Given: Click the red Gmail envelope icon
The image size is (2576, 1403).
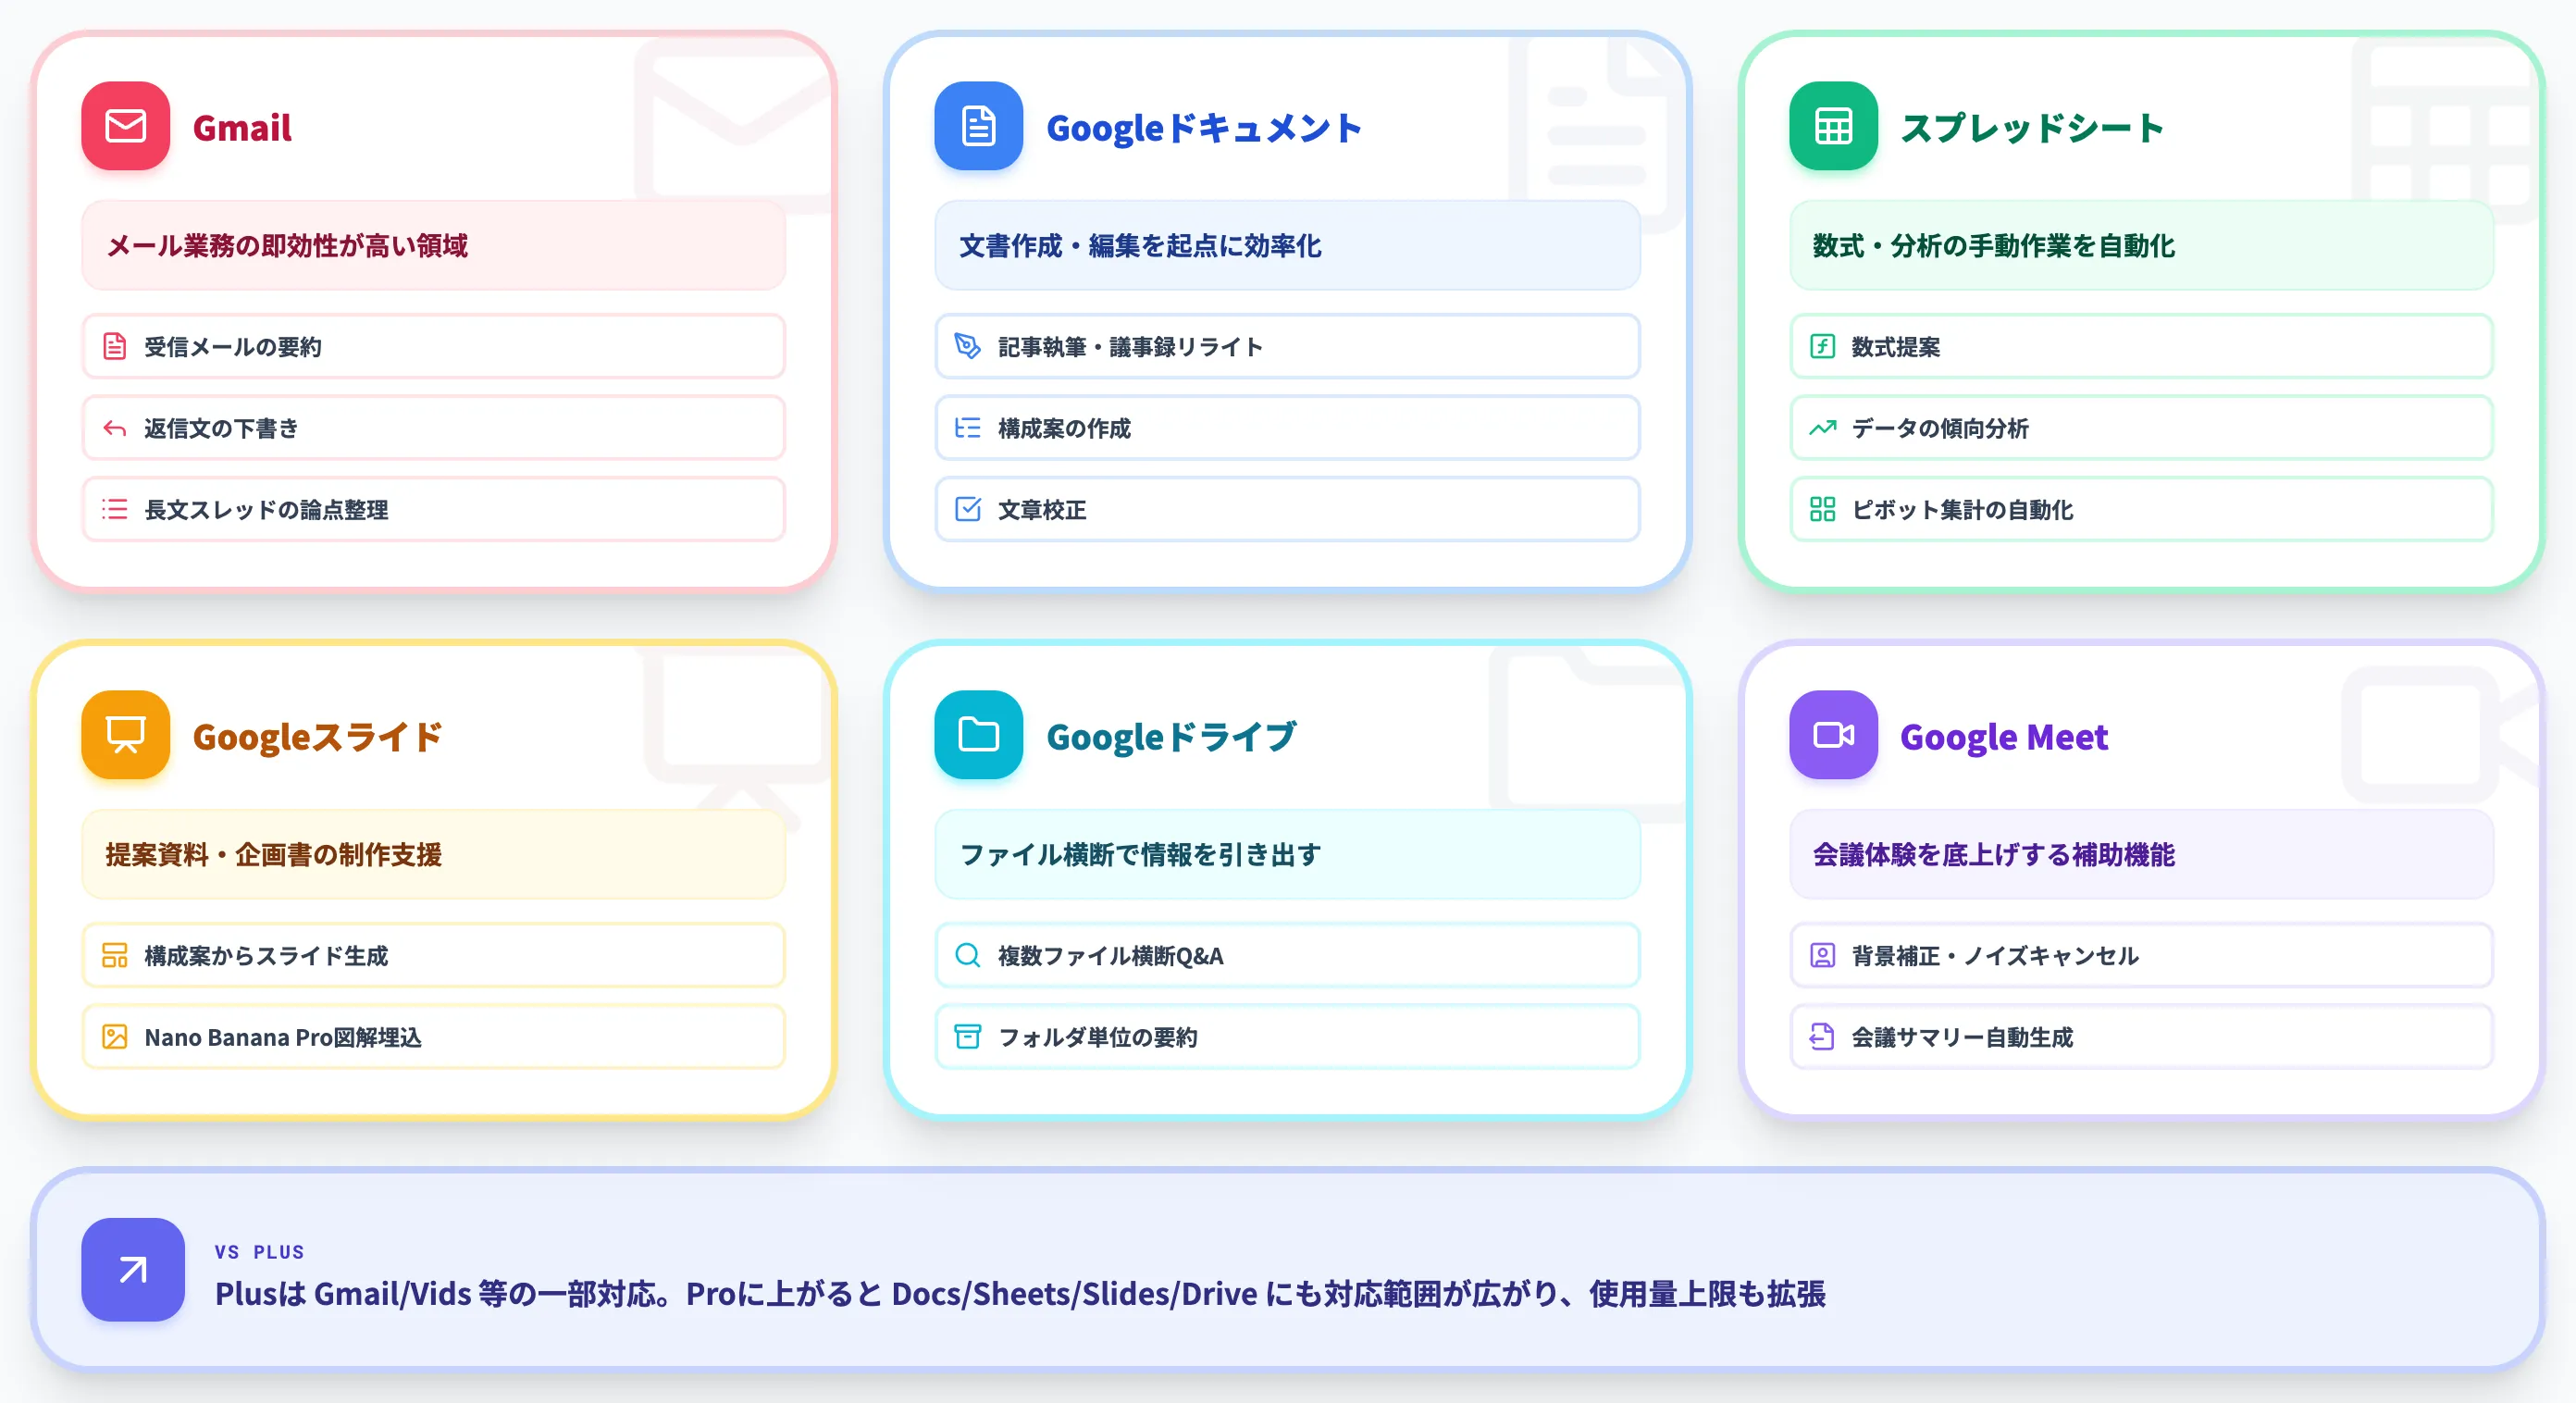Looking at the screenshot, I should pos(125,126).
